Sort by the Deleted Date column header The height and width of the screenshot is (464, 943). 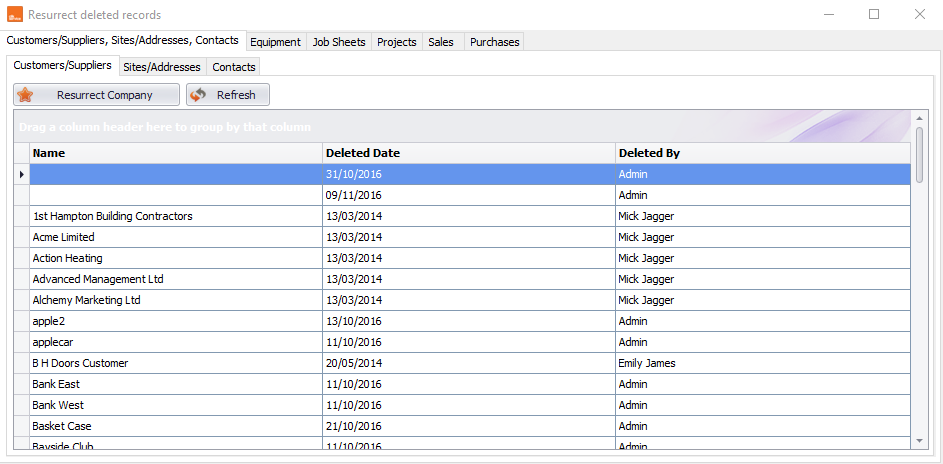point(469,153)
